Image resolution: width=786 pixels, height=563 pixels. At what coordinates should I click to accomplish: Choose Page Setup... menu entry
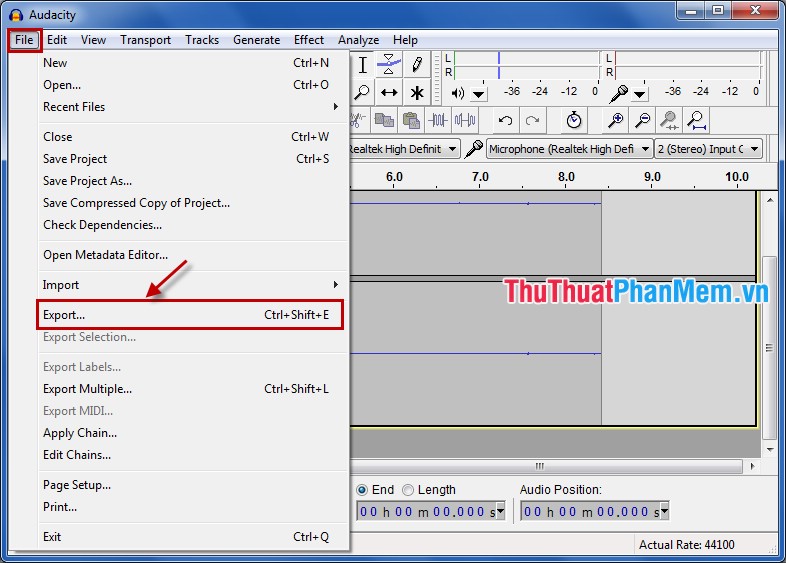(x=193, y=485)
